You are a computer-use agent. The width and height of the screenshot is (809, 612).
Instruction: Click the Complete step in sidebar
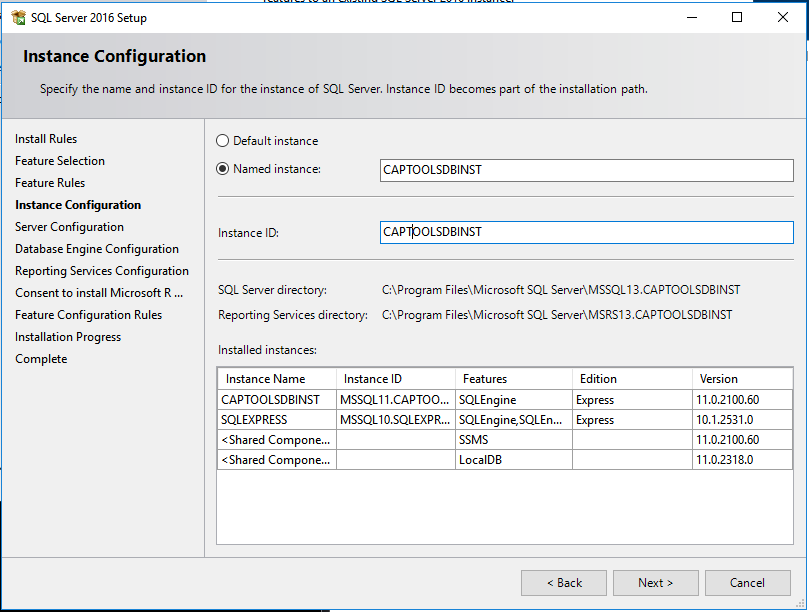40,358
